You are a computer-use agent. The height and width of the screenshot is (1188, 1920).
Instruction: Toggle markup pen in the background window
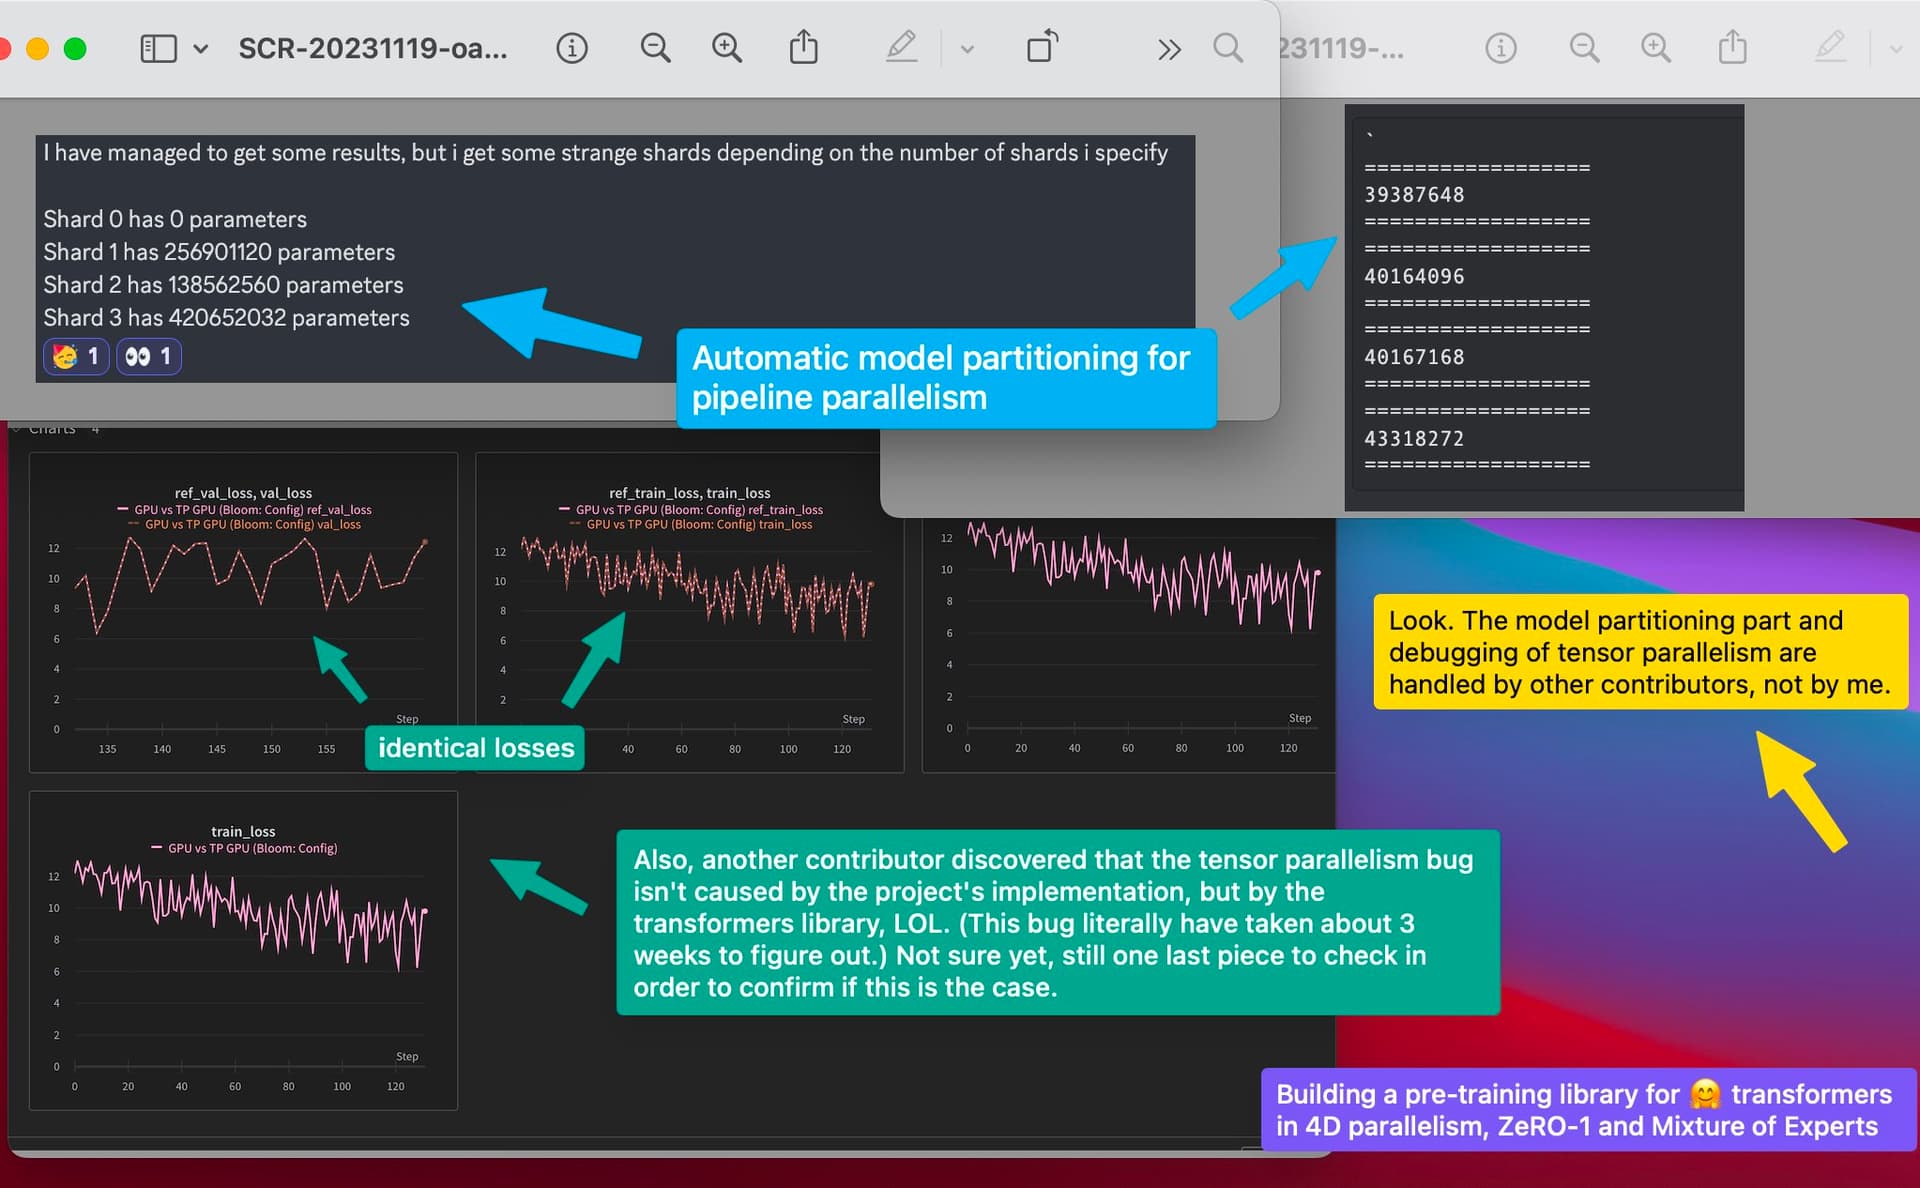pos(1830,47)
